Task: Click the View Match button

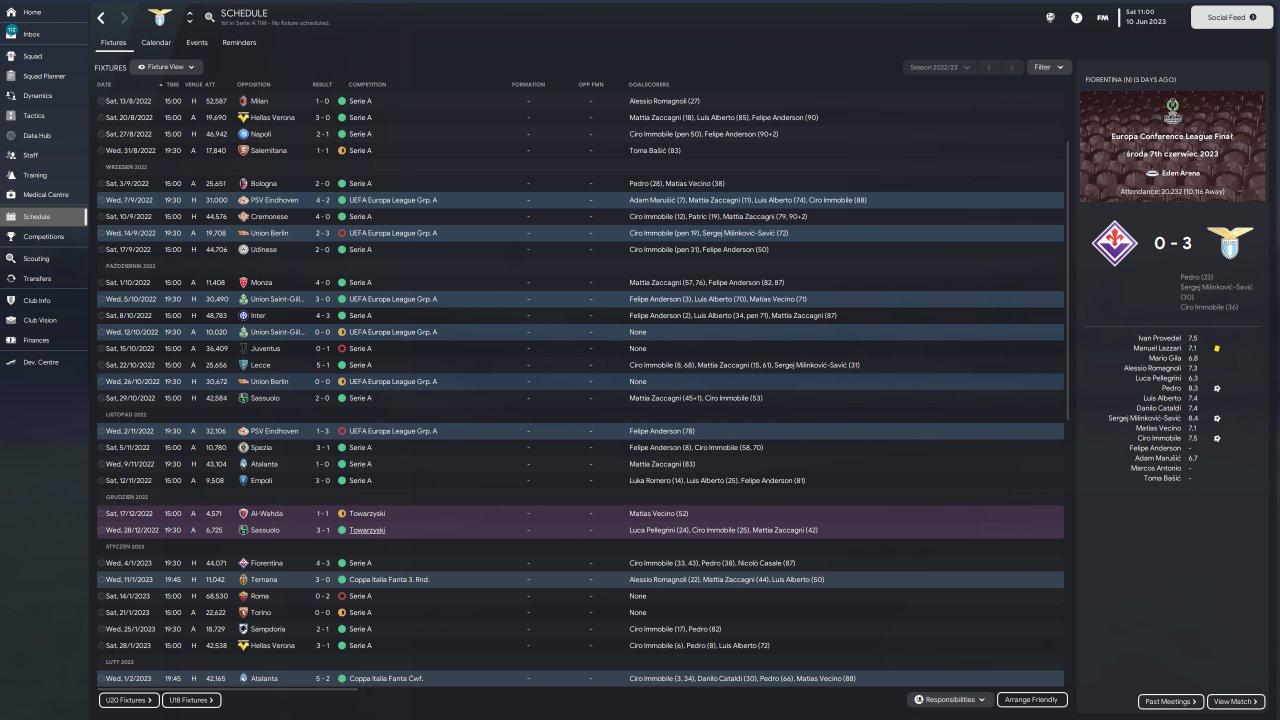Action: tap(1236, 702)
